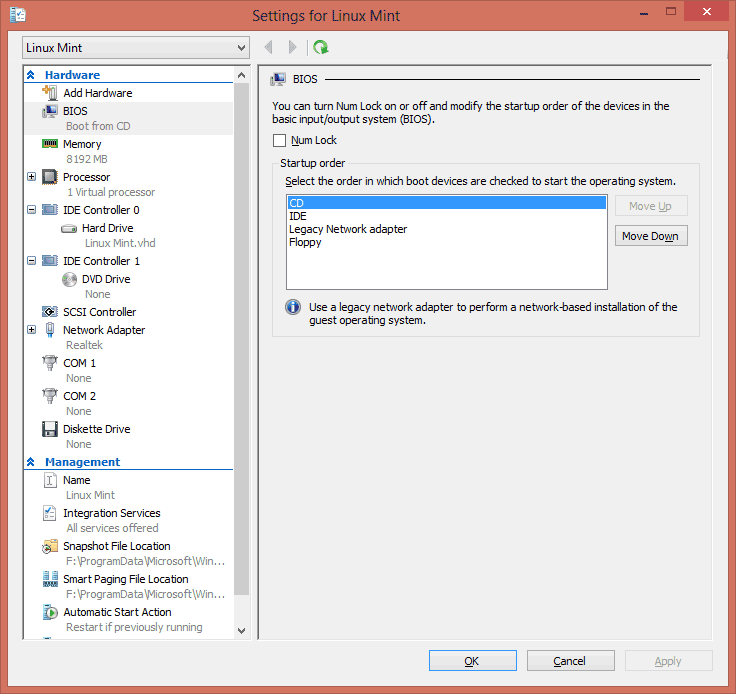This screenshot has height=694, width=736.
Task: Click the Memory chip icon
Action: click(x=50, y=144)
